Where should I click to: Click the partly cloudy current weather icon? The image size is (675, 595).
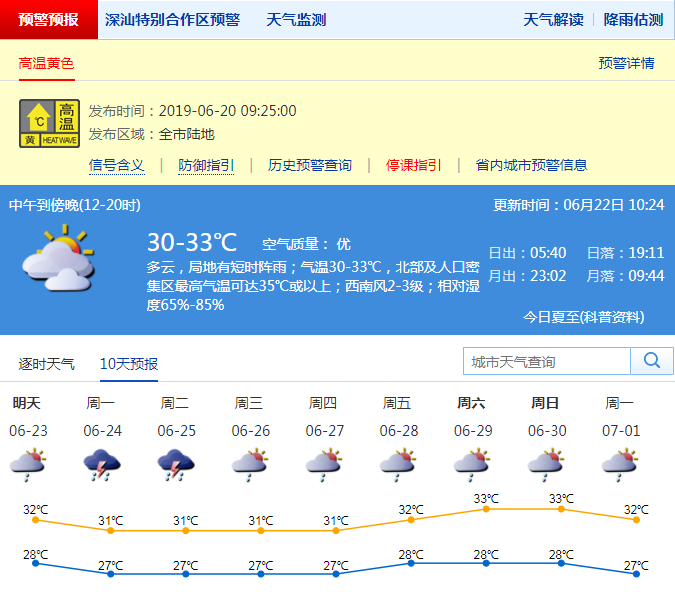(x=58, y=259)
